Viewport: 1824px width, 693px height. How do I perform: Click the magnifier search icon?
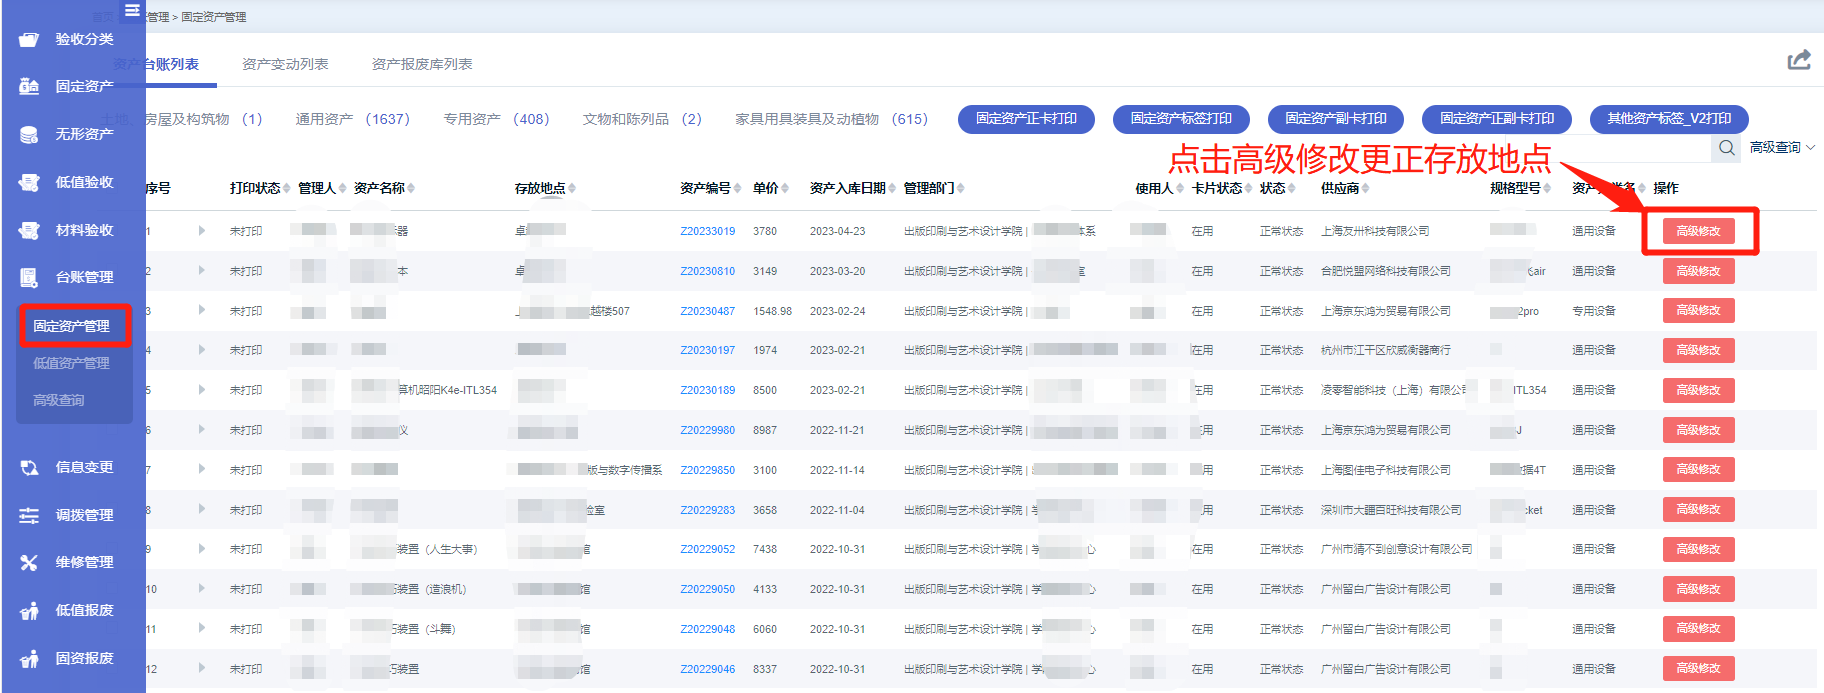coord(1727,148)
